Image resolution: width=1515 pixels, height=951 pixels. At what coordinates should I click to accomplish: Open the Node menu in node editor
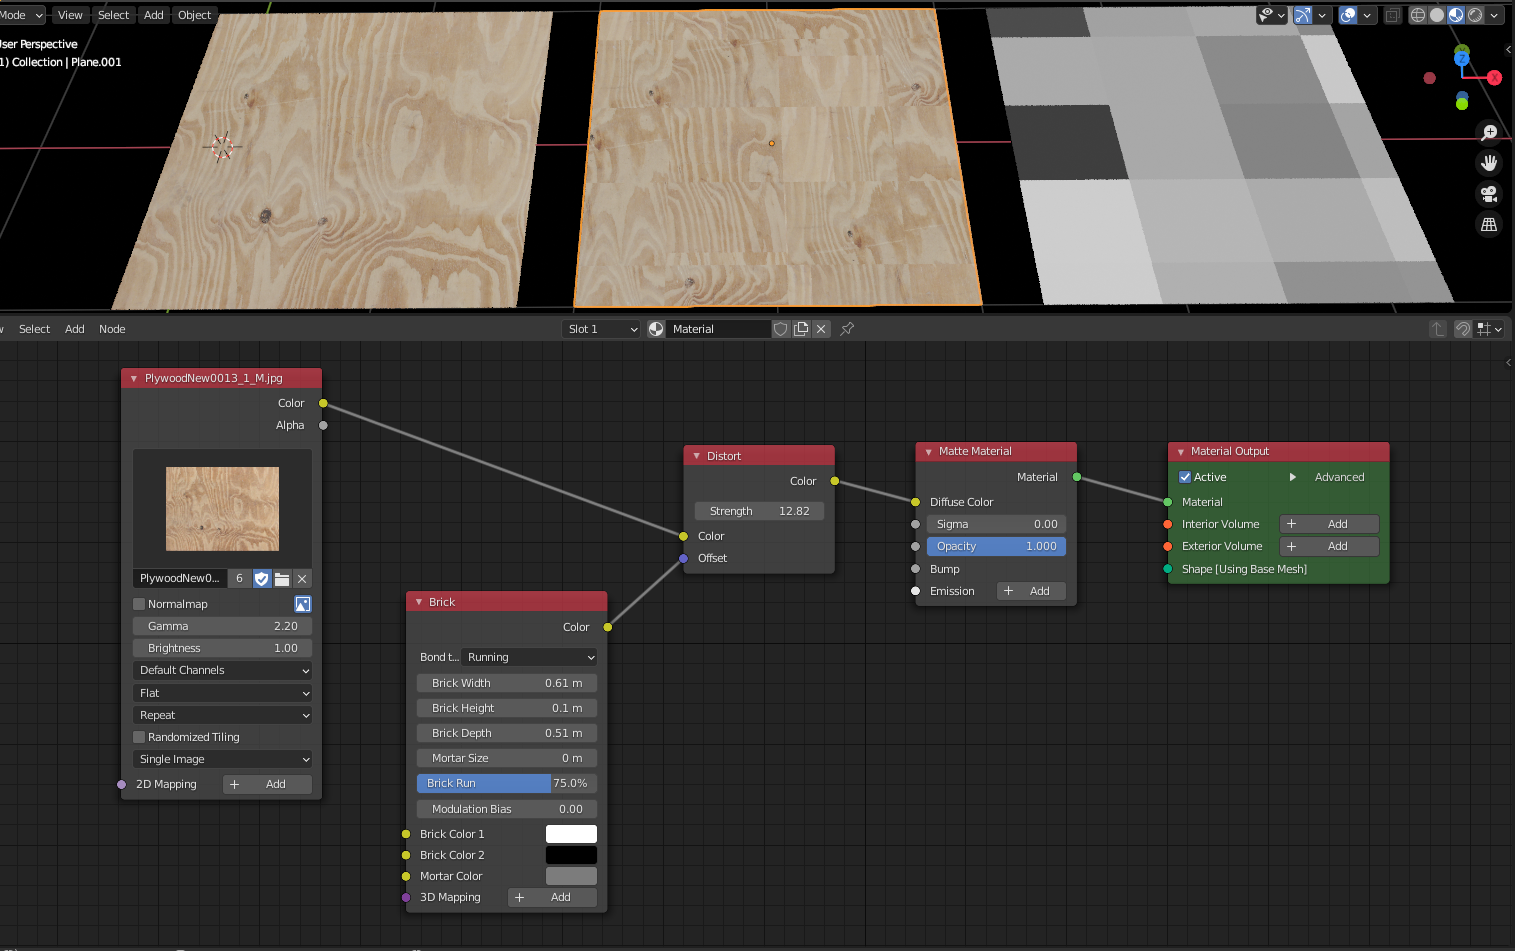[112, 329]
